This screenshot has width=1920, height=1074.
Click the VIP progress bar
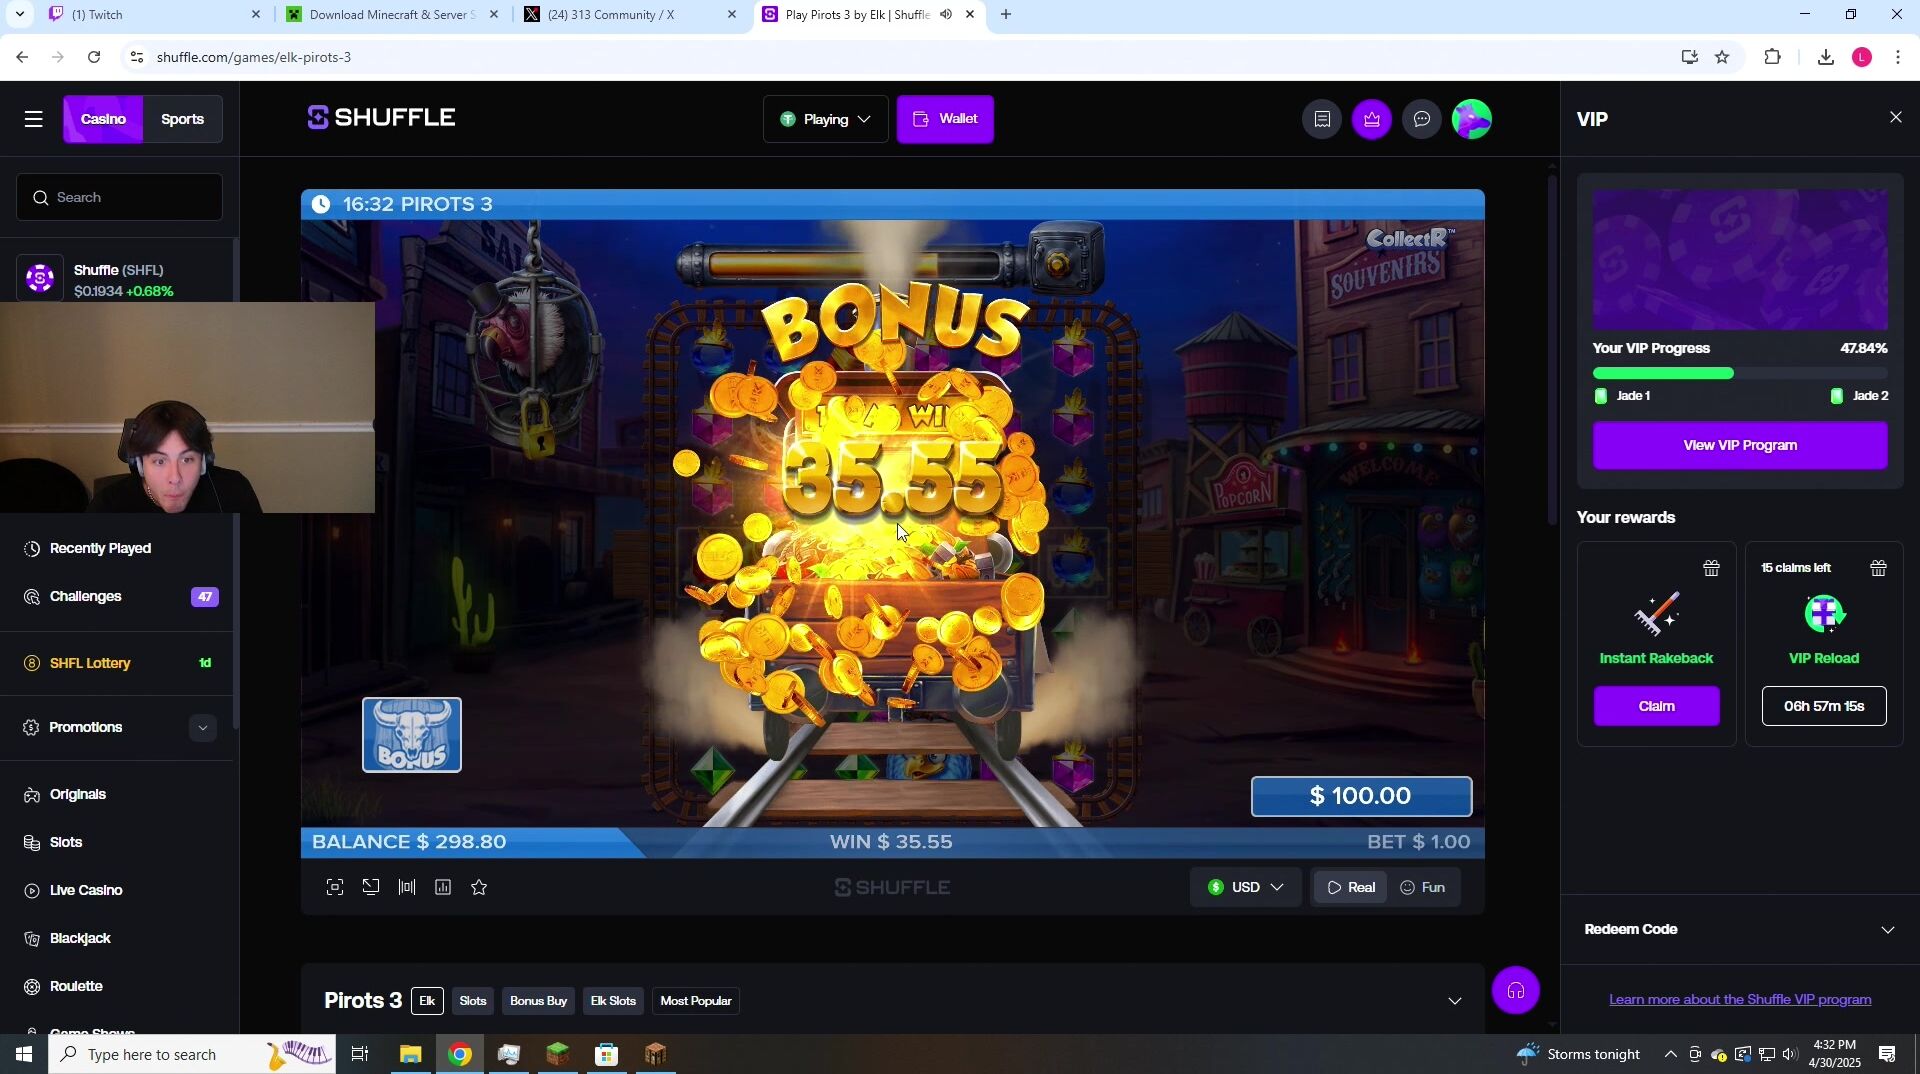coord(1740,374)
